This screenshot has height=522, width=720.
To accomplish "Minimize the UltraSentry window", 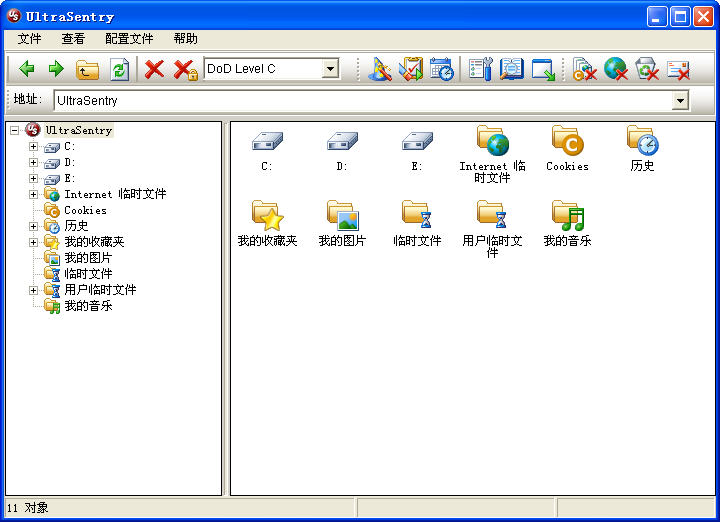I will (657, 17).
